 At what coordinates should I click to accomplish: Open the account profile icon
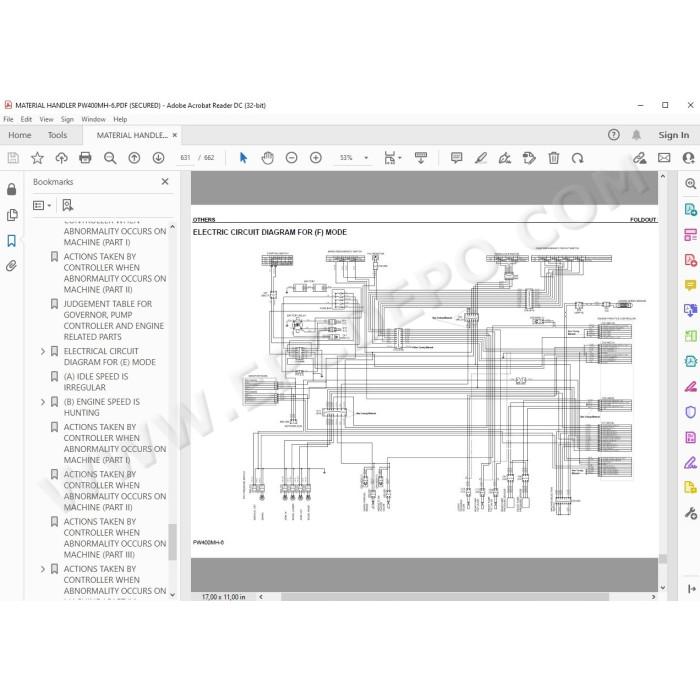[689, 158]
